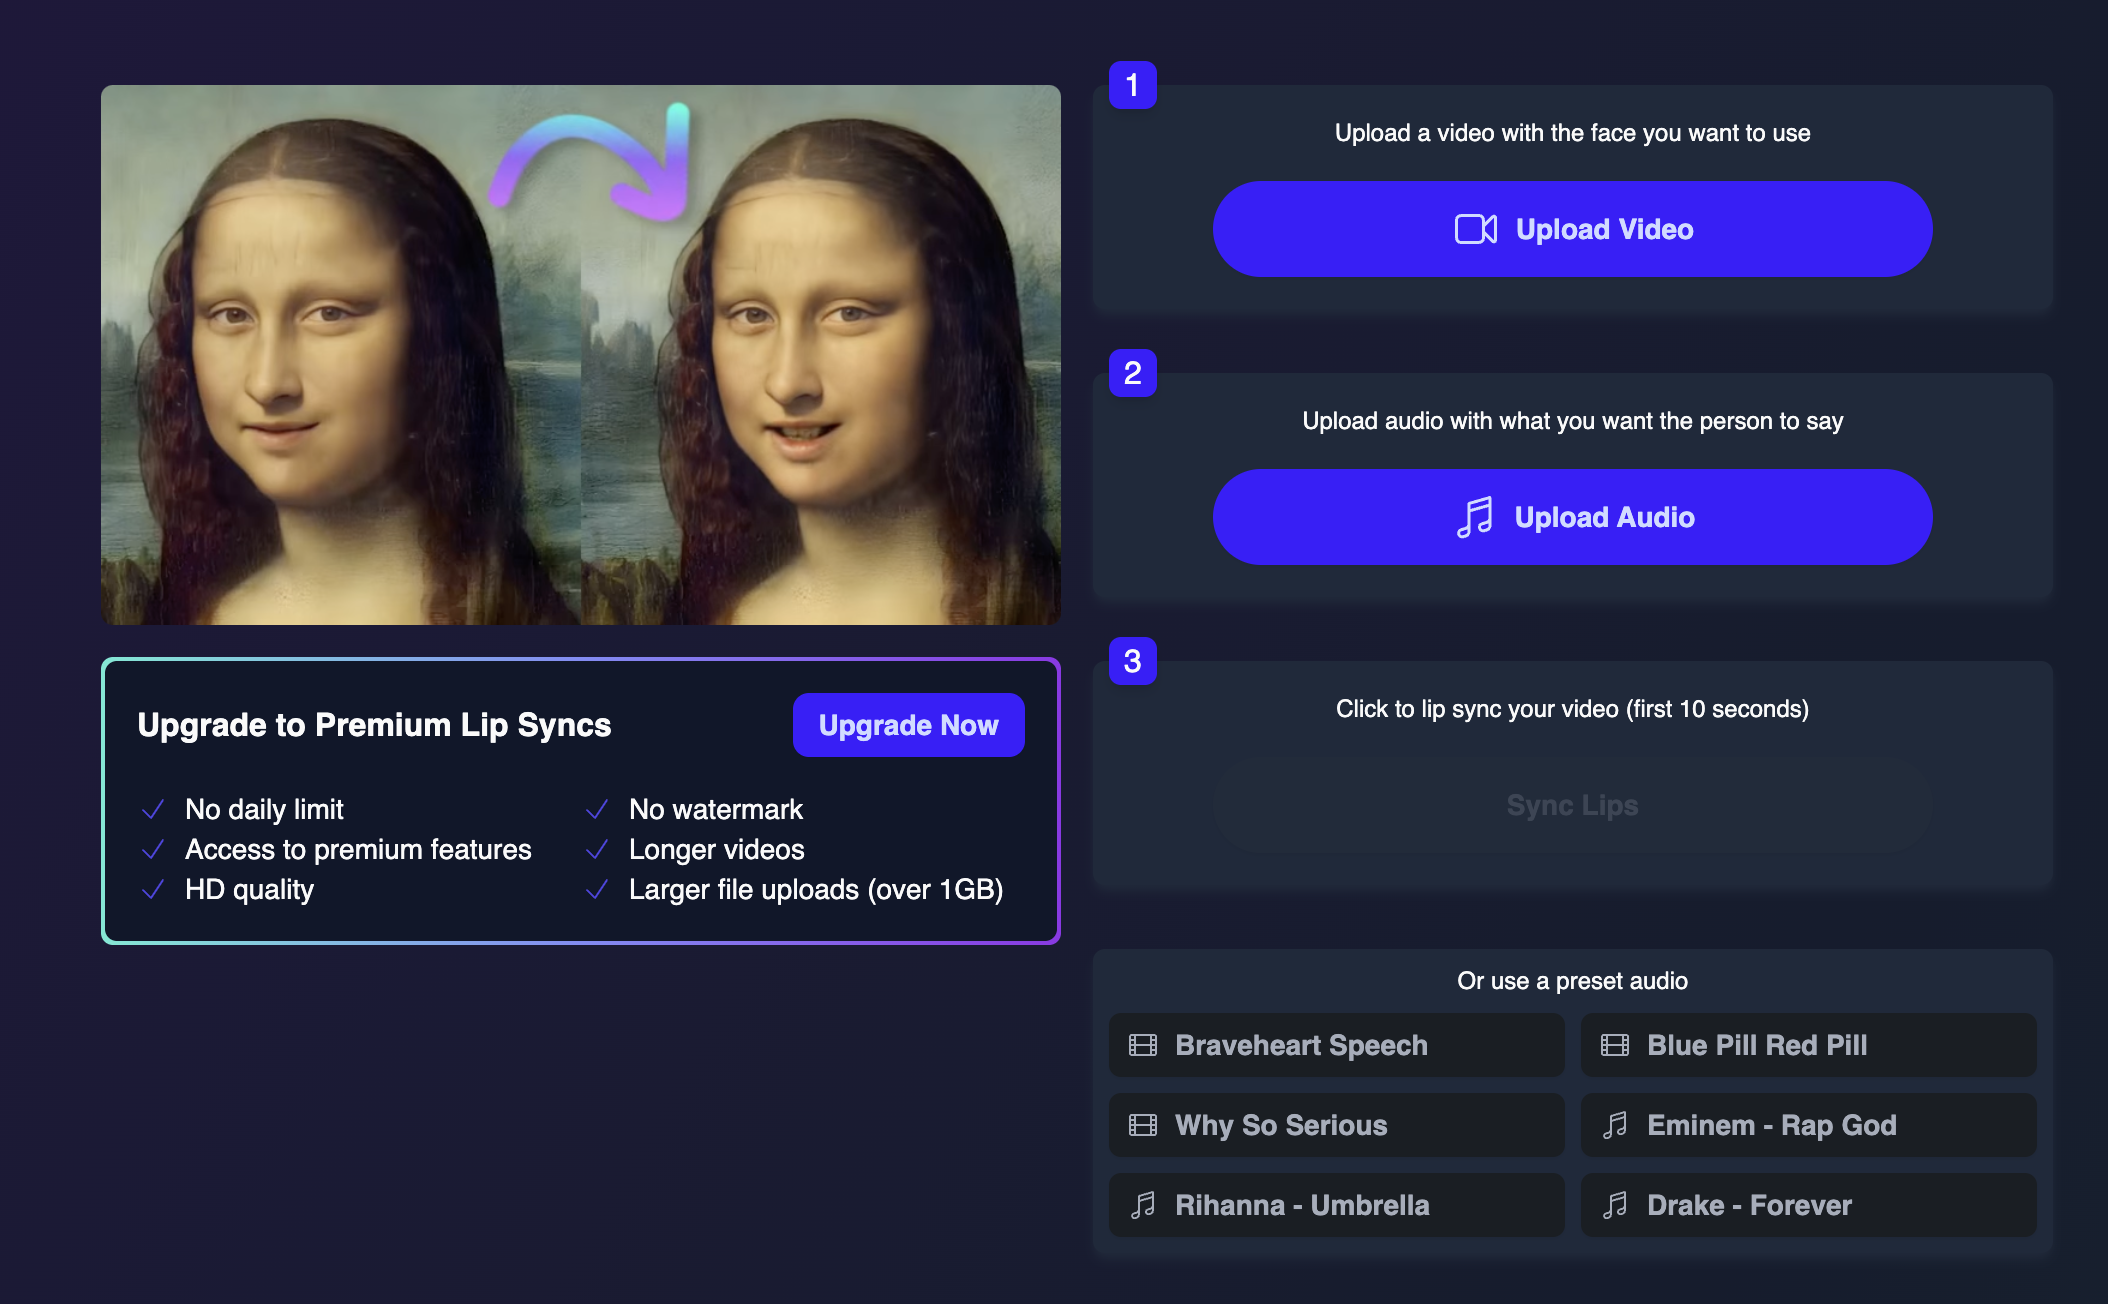
Task: Click the checkmark next to No watermark
Action: click(597, 809)
